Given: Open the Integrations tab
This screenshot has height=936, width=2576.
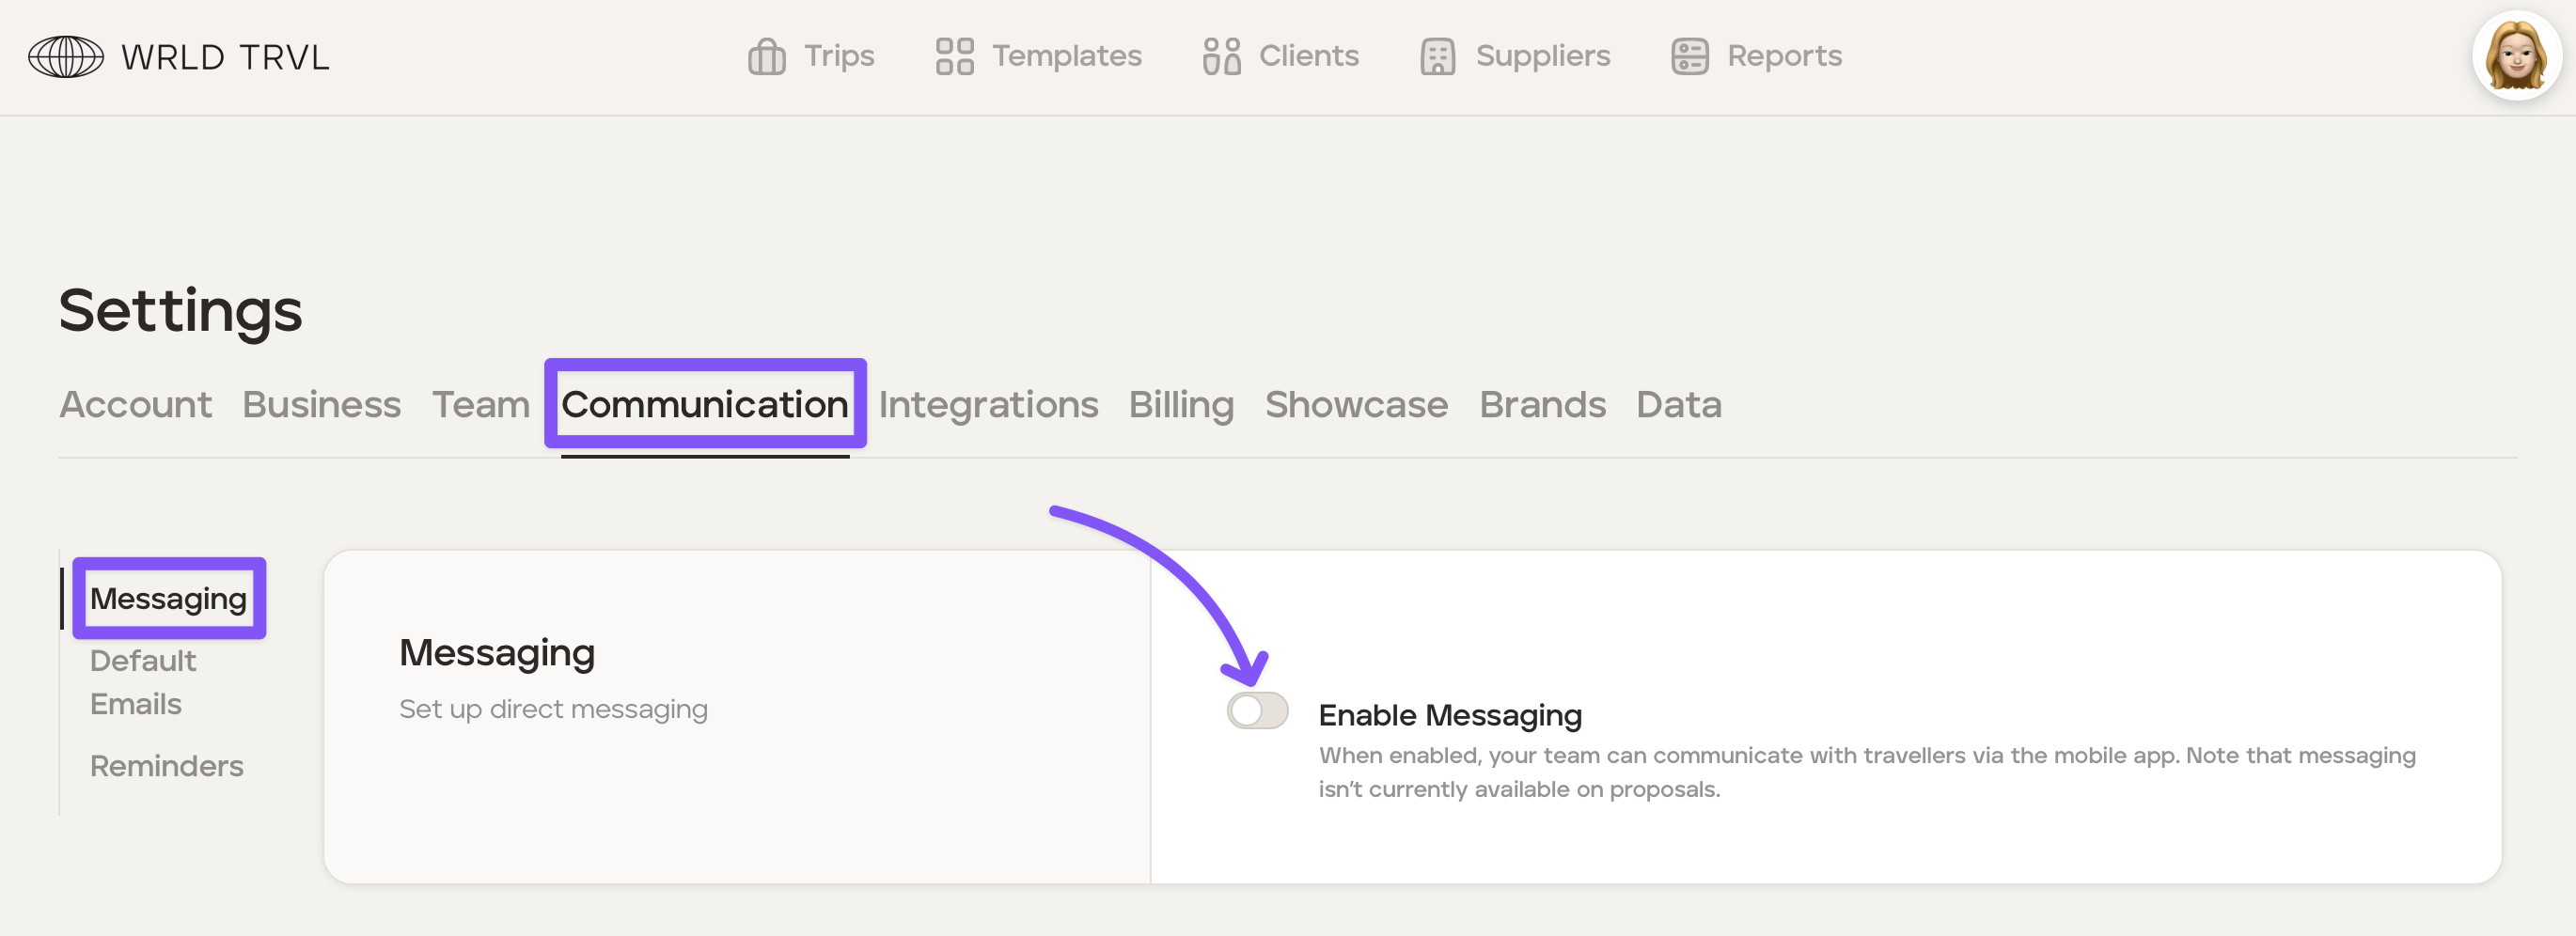Looking at the screenshot, I should 987,405.
